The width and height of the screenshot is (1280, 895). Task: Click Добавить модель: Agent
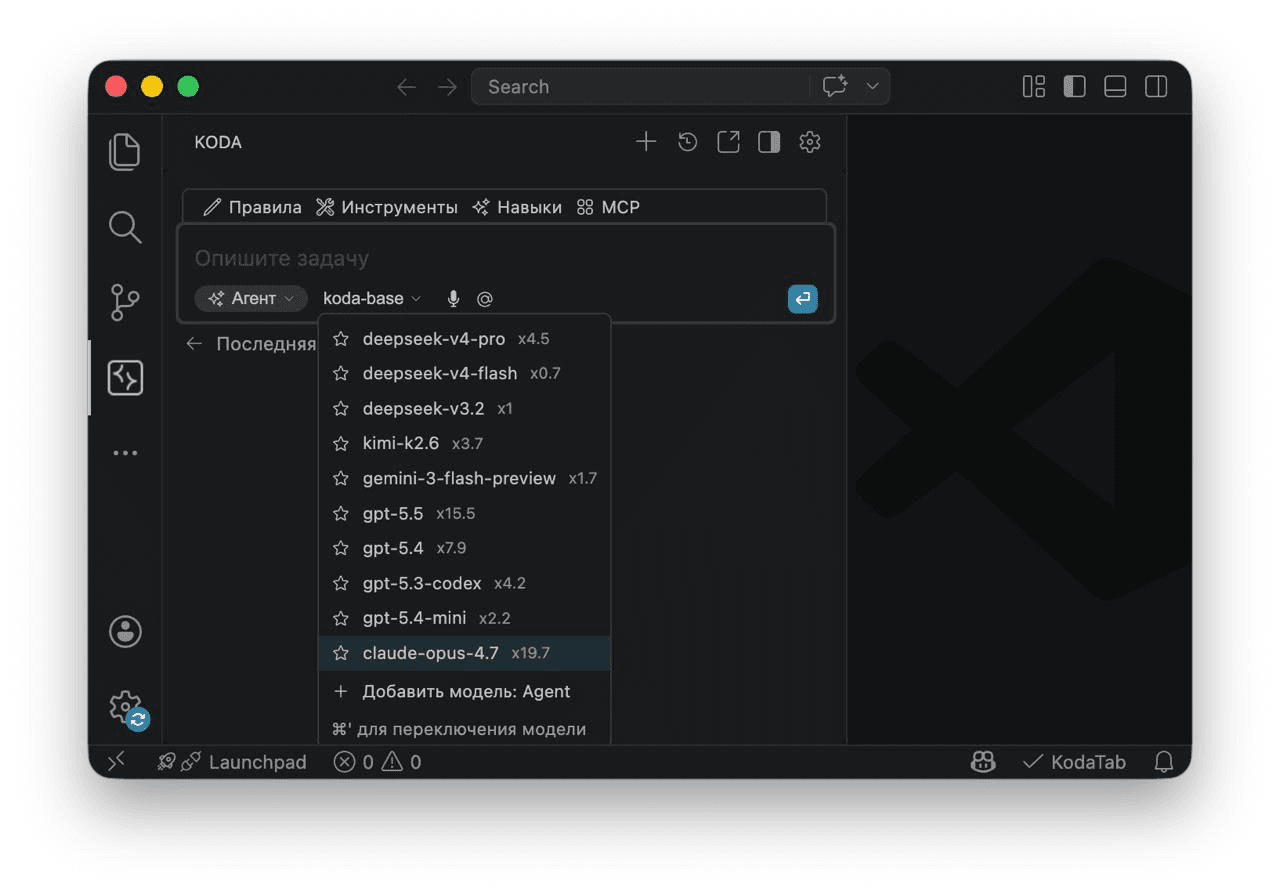(x=464, y=691)
